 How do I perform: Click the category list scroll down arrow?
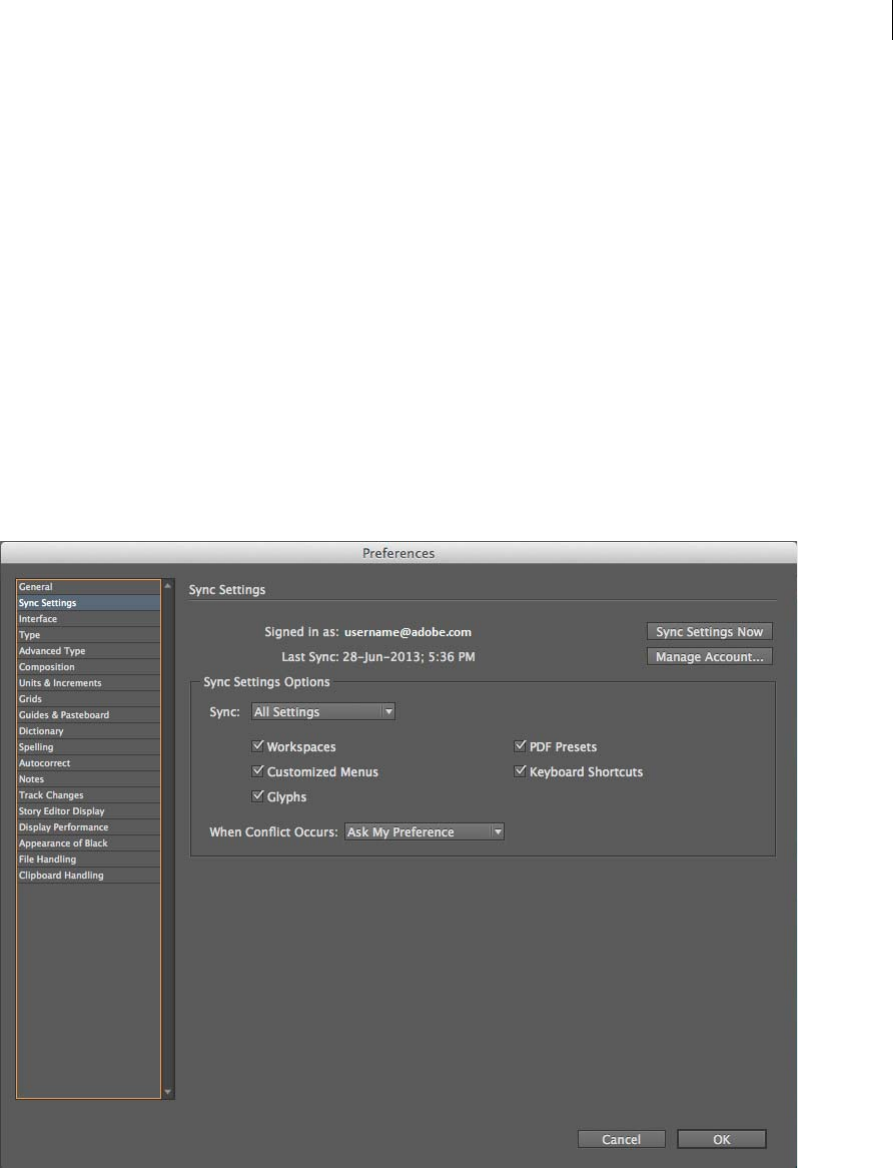[x=168, y=1092]
